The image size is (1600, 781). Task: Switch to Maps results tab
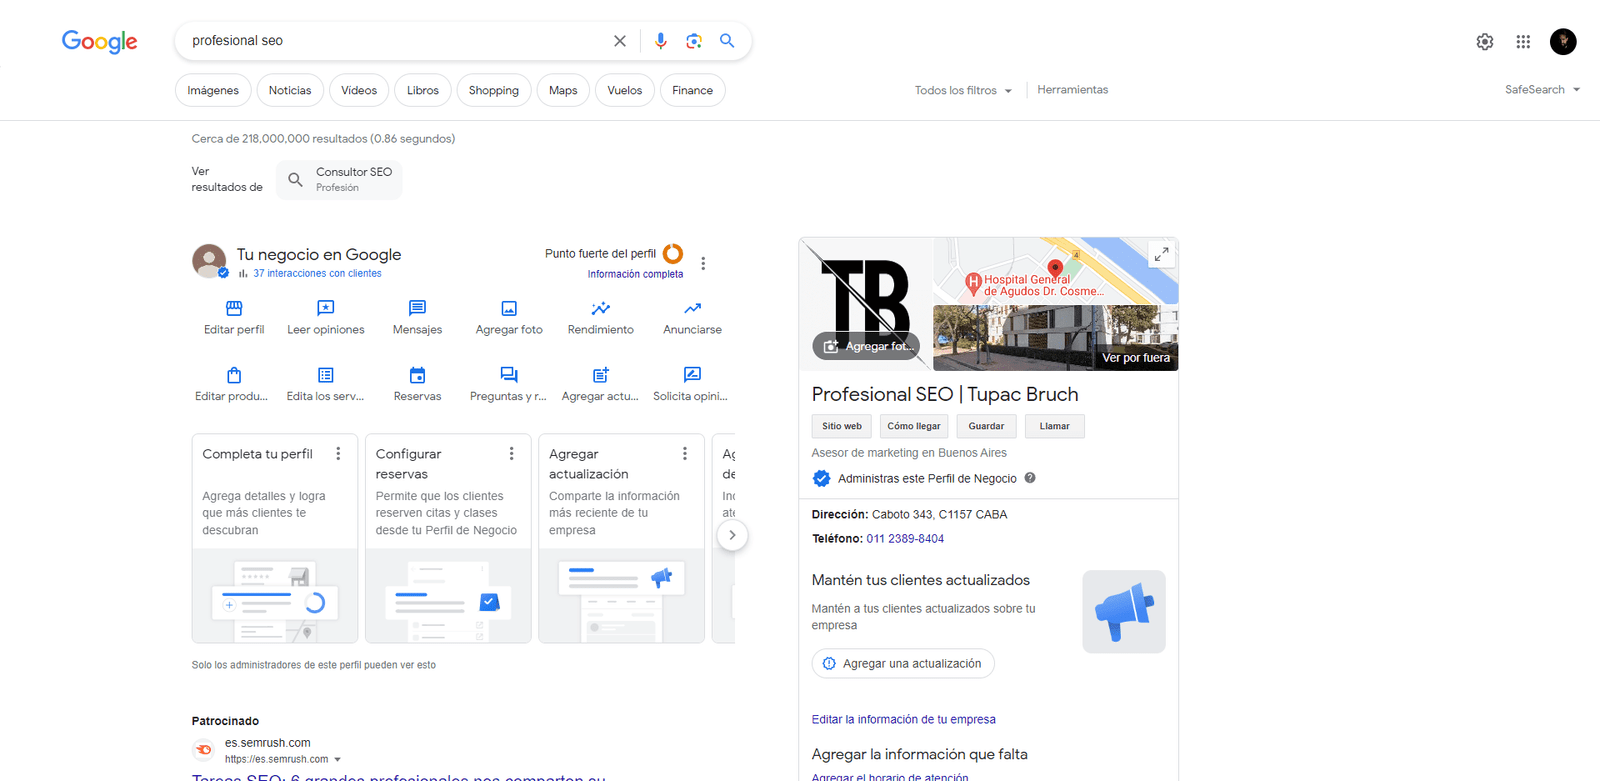pos(563,90)
